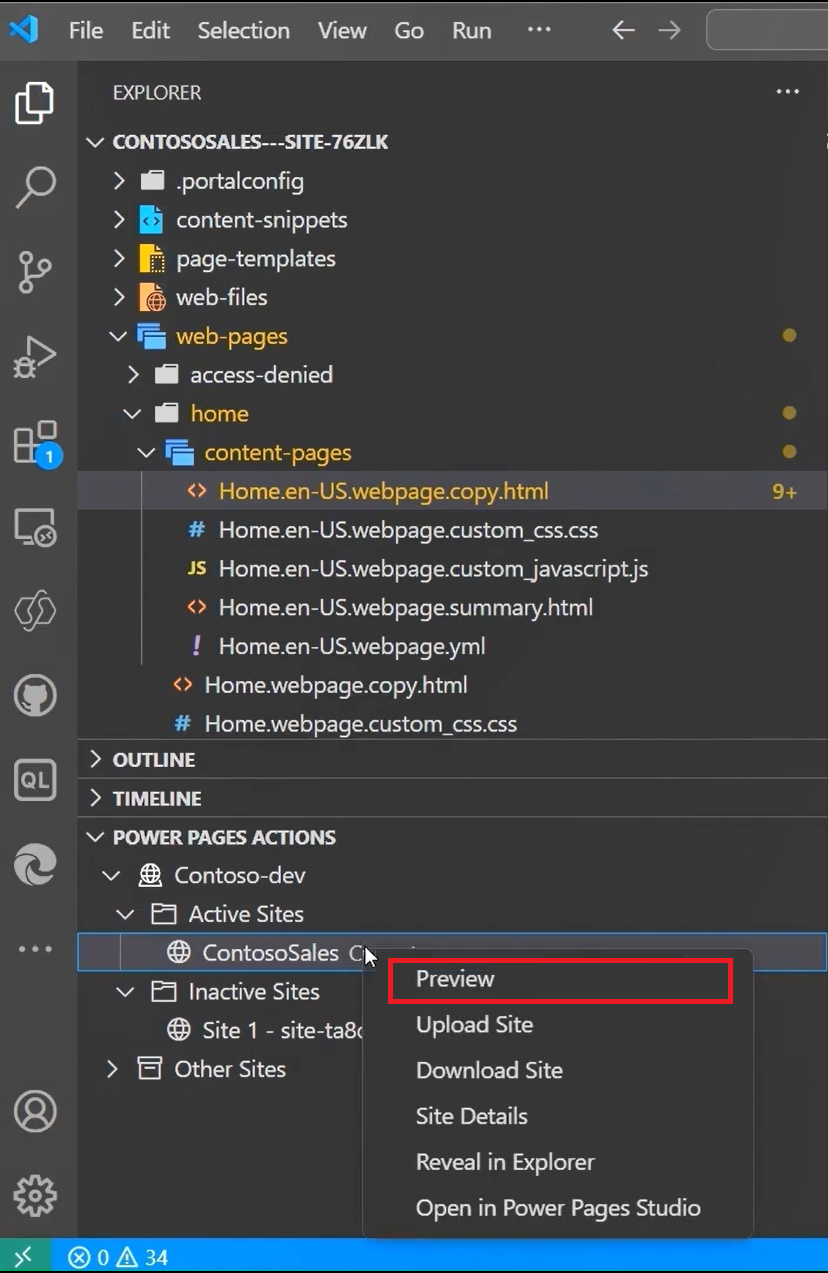The image size is (828, 1273).
Task: Collapse the Active Sites node
Action: (x=125, y=915)
